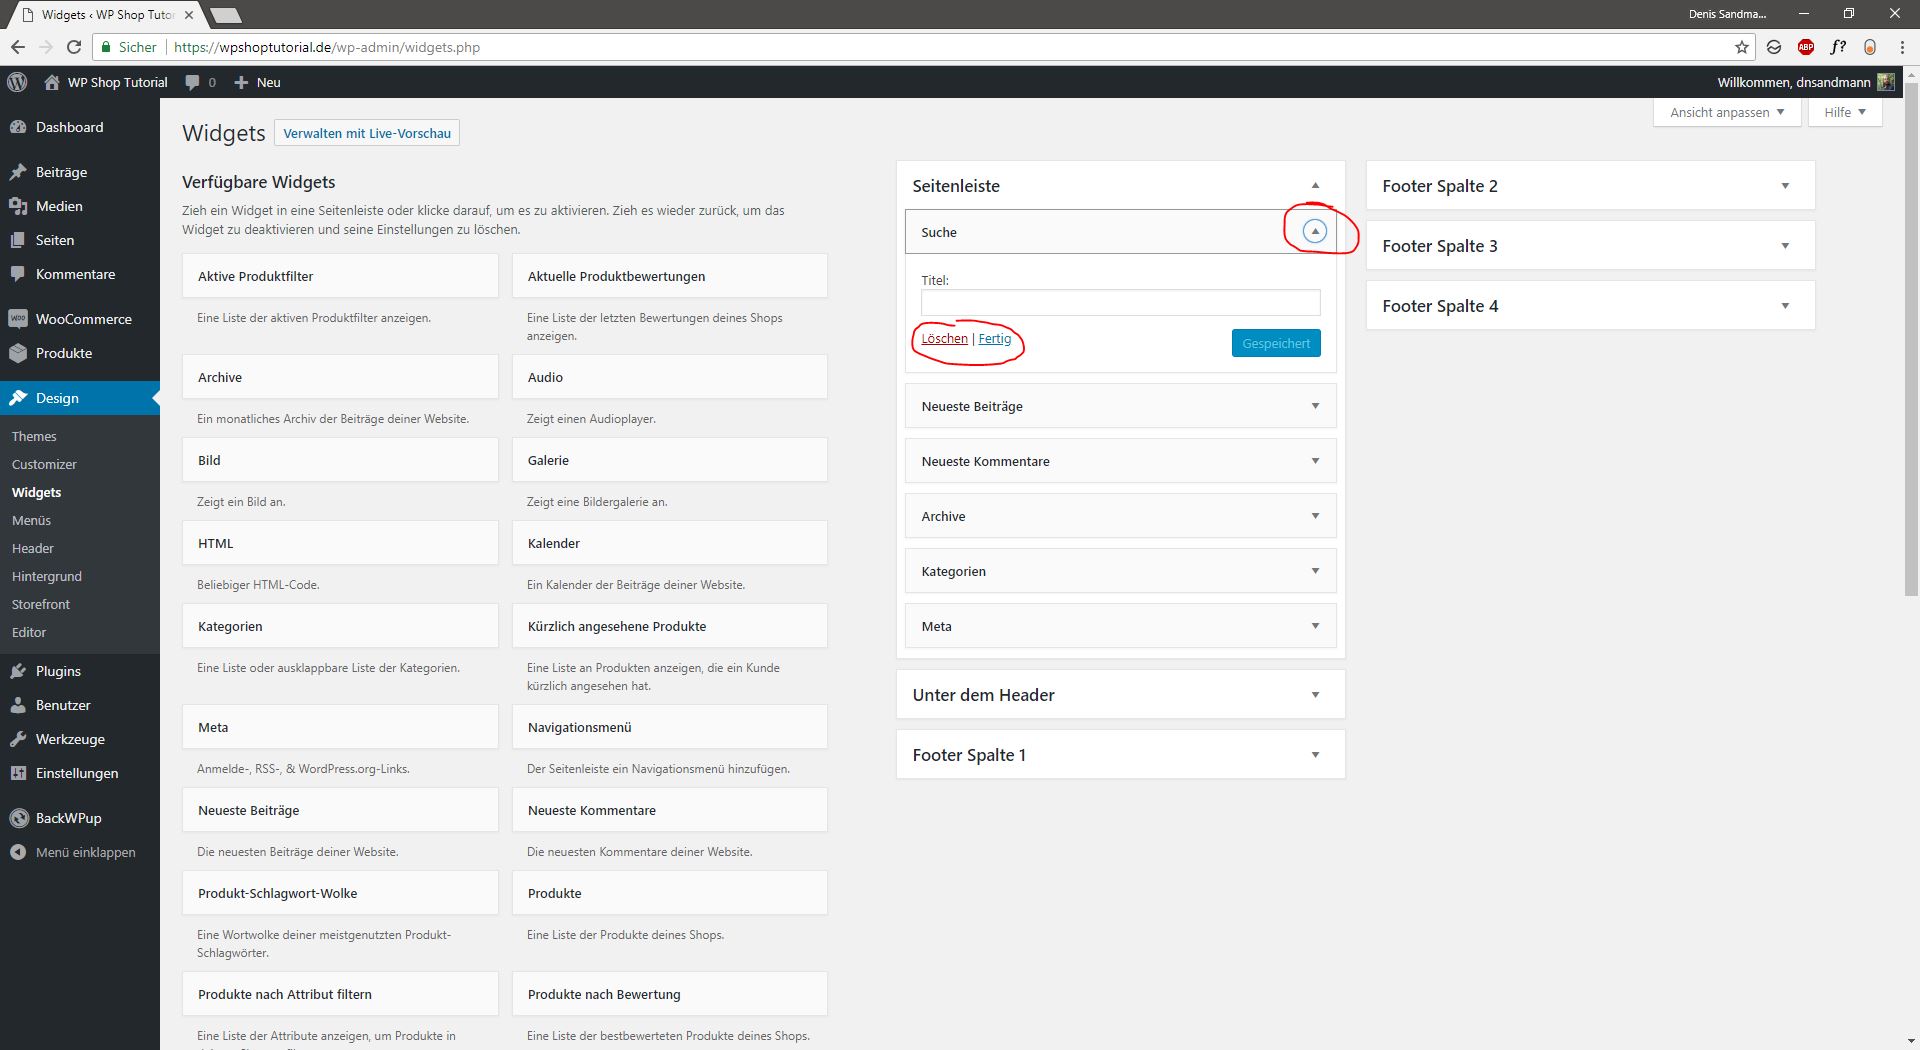Click the Titel input field
This screenshot has height=1050, width=1920.
(x=1120, y=303)
